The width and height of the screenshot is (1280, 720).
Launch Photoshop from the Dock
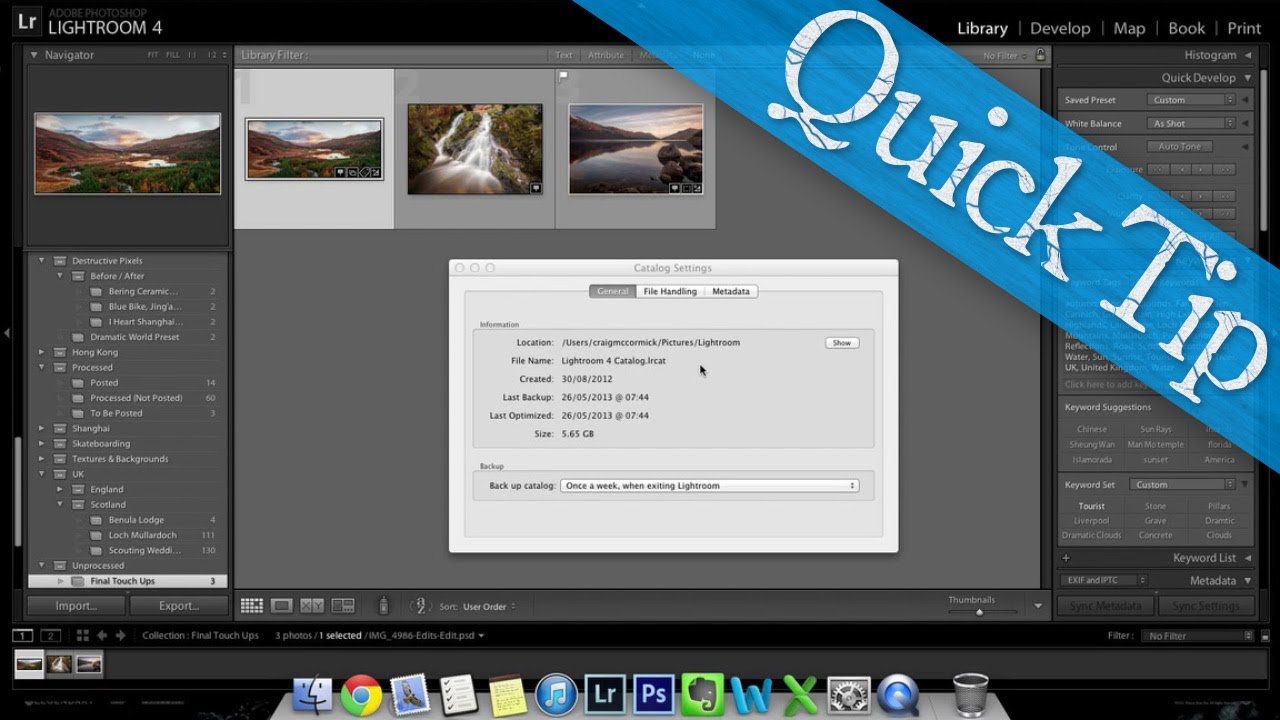tap(653, 695)
